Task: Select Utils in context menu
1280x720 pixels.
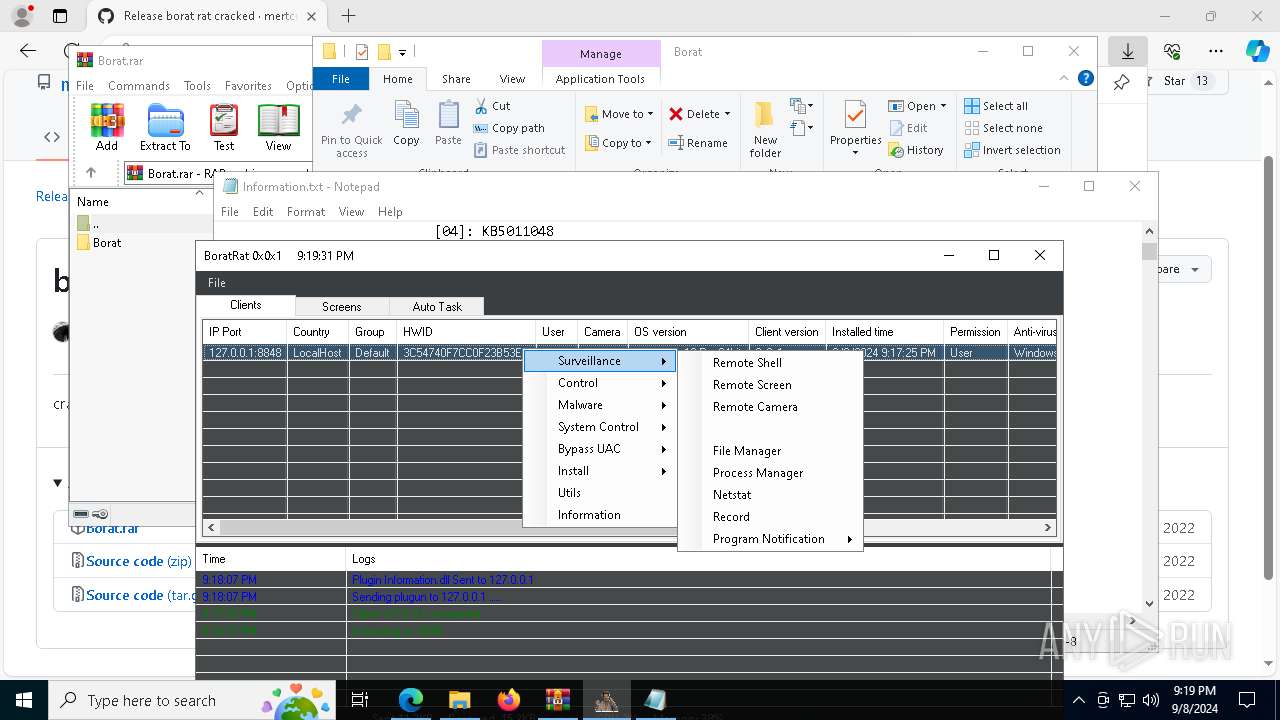Action: coord(600,493)
